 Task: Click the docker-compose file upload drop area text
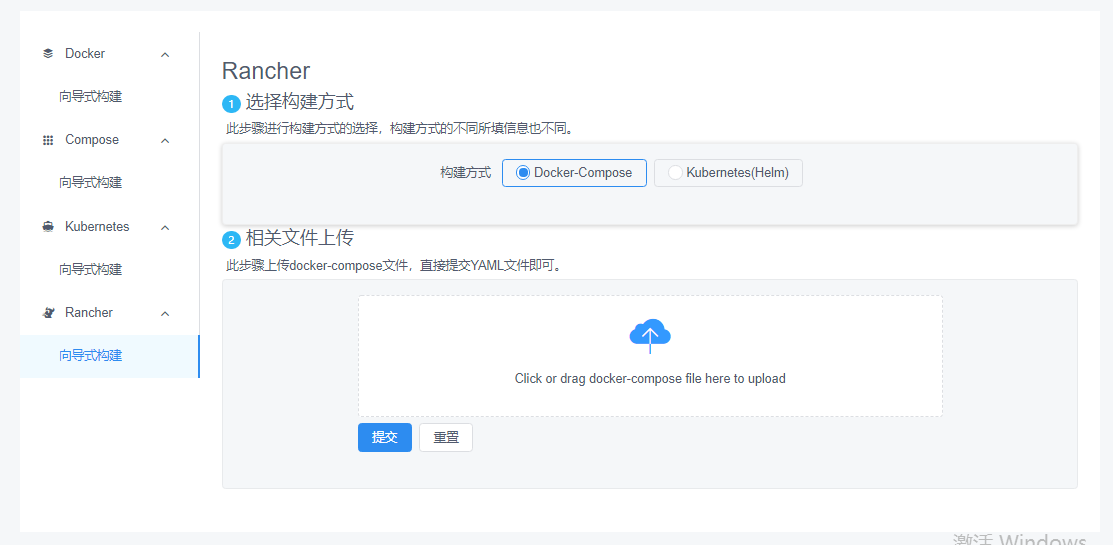(x=650, y=379)
